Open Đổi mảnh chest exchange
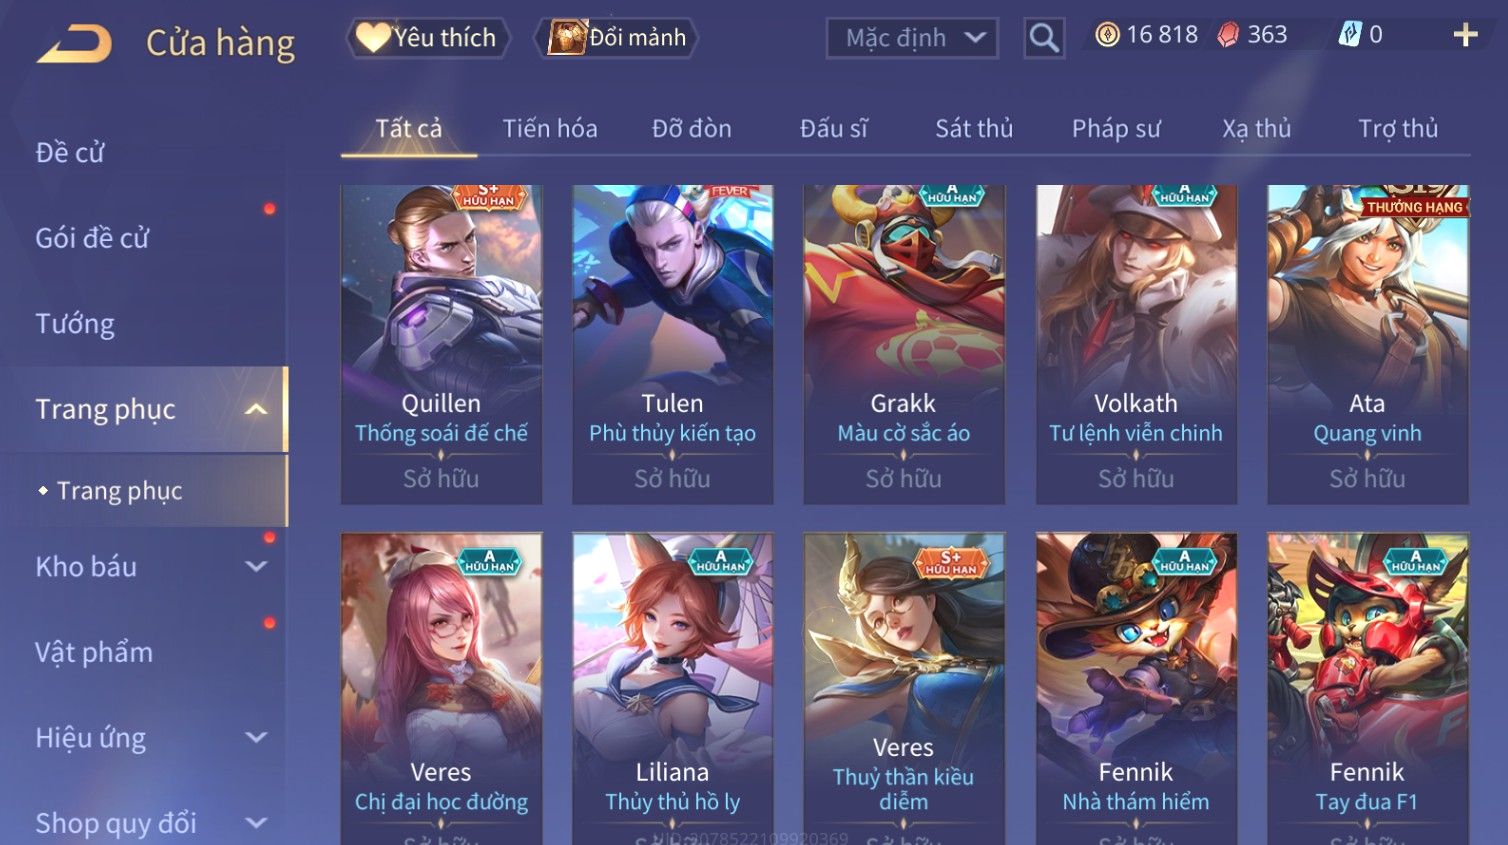 [x=617, y=38]
